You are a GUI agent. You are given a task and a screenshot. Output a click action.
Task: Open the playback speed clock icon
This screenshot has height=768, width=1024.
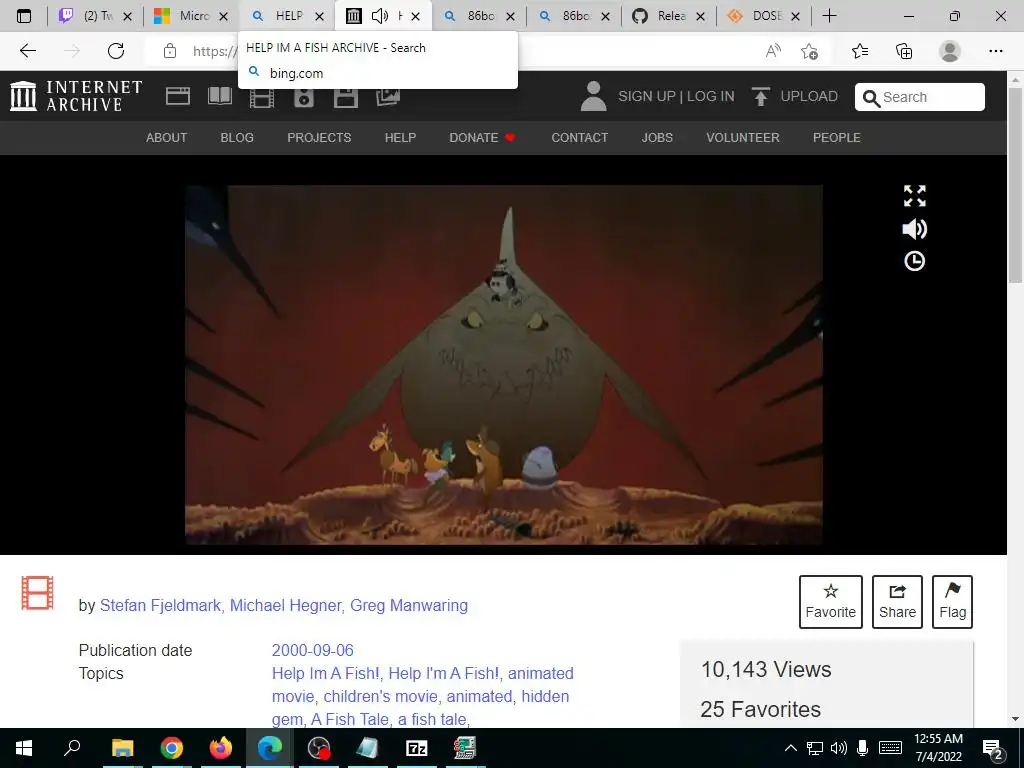point(914,261)
